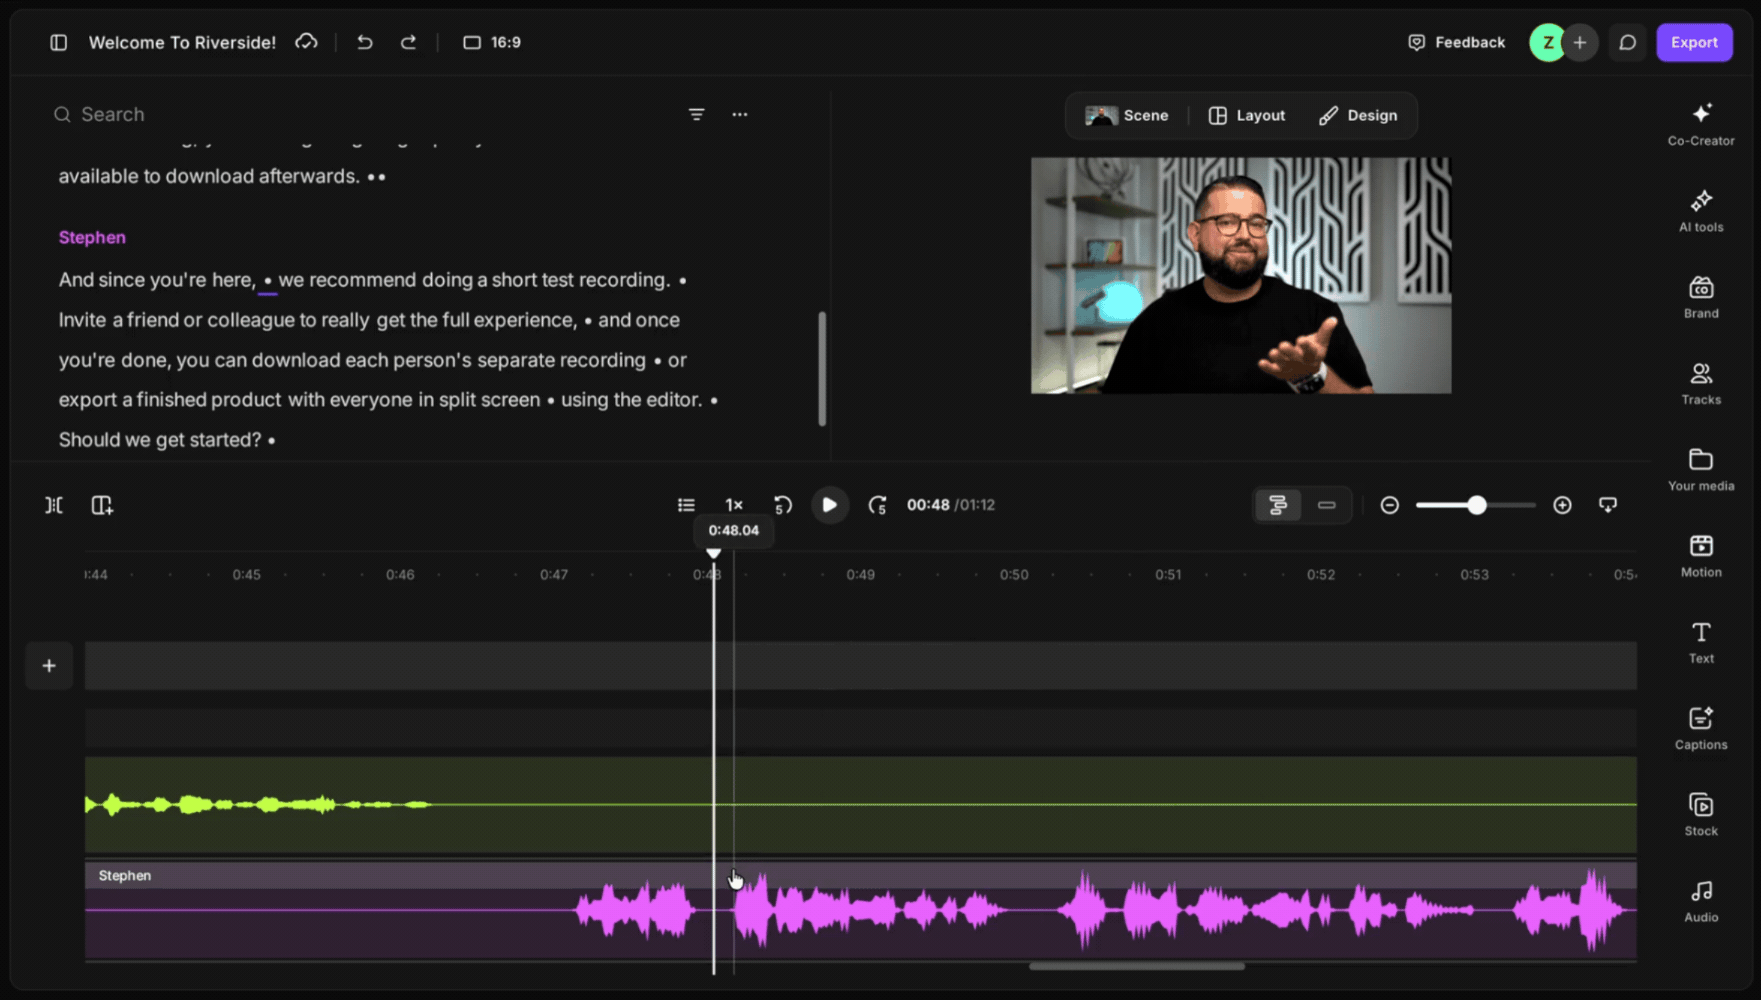Click the split clip tool icon
Image resolution: width=1761 pixels, height=1000 pixels.
[x=54, y=505]
